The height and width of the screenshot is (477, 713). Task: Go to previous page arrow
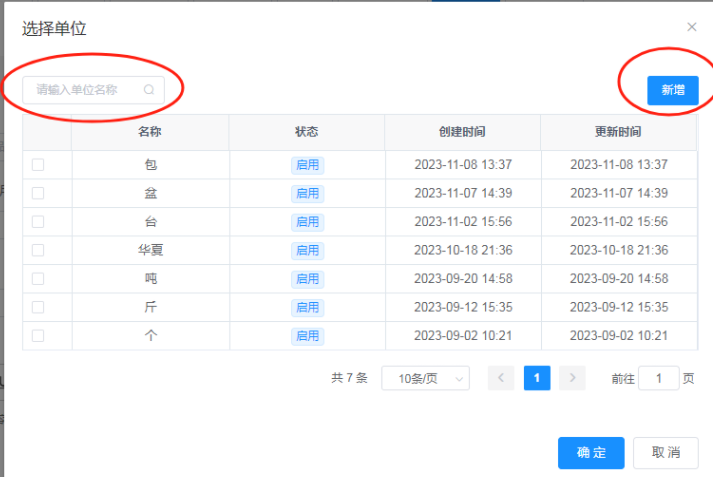501,378
